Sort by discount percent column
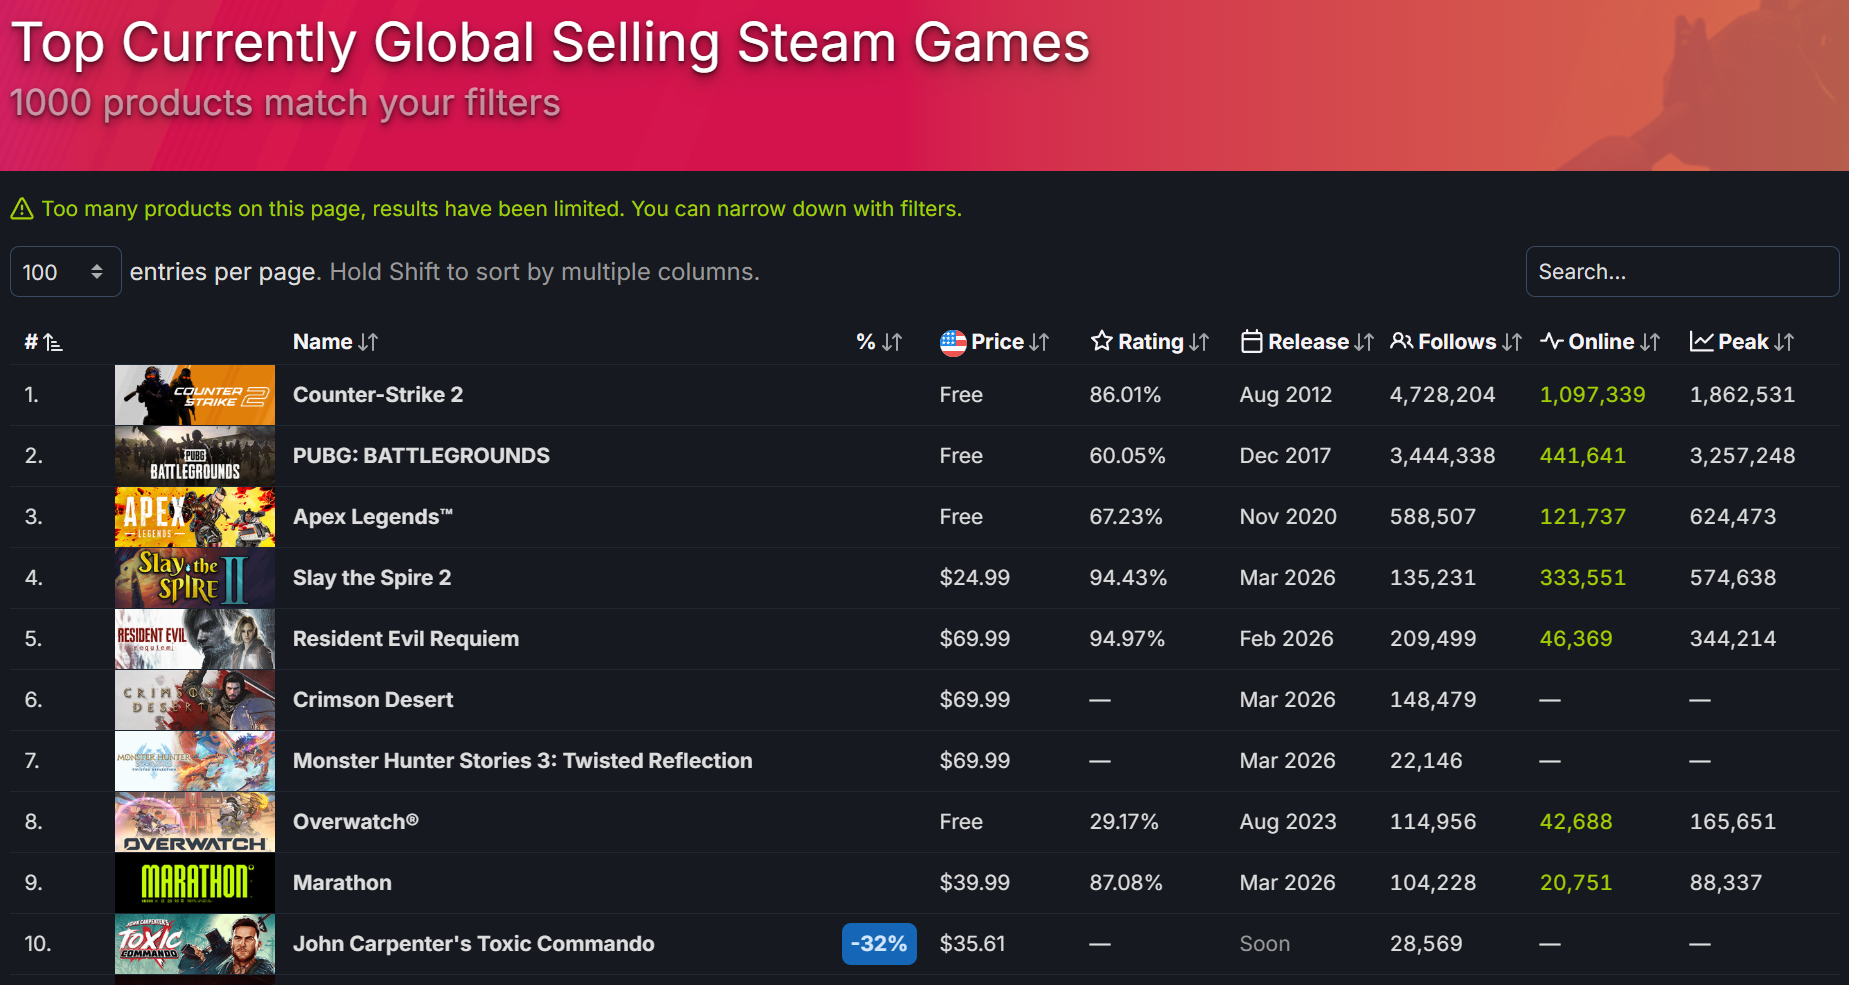Viewport: 1849px width, 985px height. click(x=879, y=342)
